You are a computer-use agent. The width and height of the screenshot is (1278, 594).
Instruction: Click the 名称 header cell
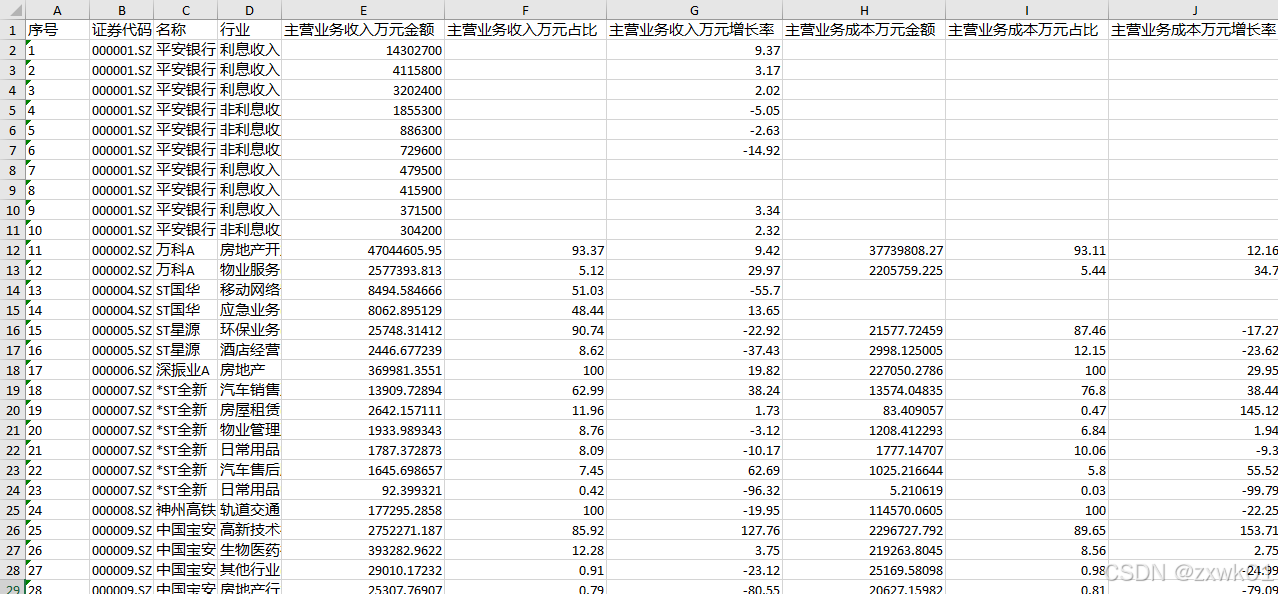[185, 30]
